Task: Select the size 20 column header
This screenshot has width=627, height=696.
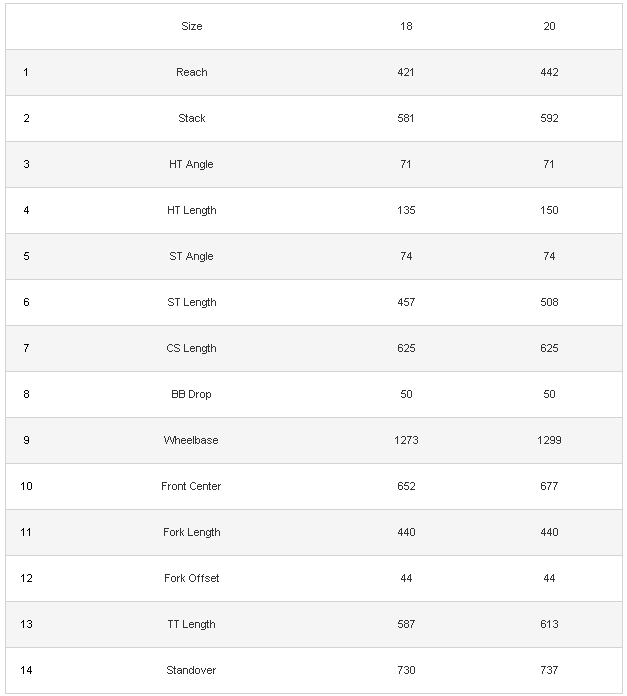Action: [x=549, y=26]
